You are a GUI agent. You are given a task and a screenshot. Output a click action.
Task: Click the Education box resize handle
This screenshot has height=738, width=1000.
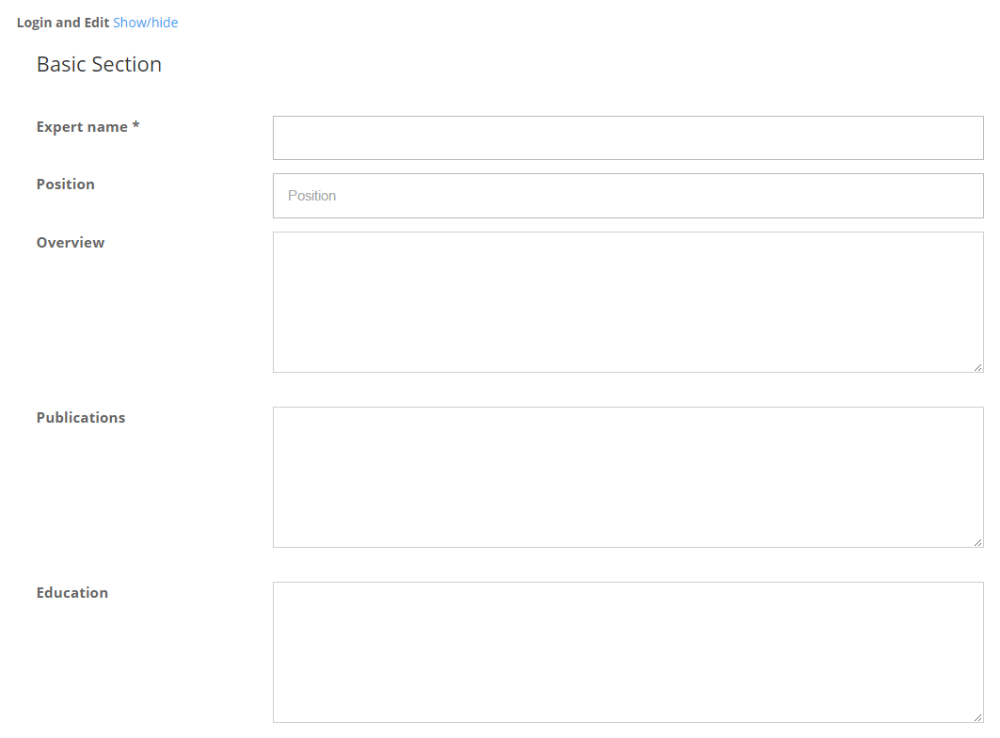[977, 717]
